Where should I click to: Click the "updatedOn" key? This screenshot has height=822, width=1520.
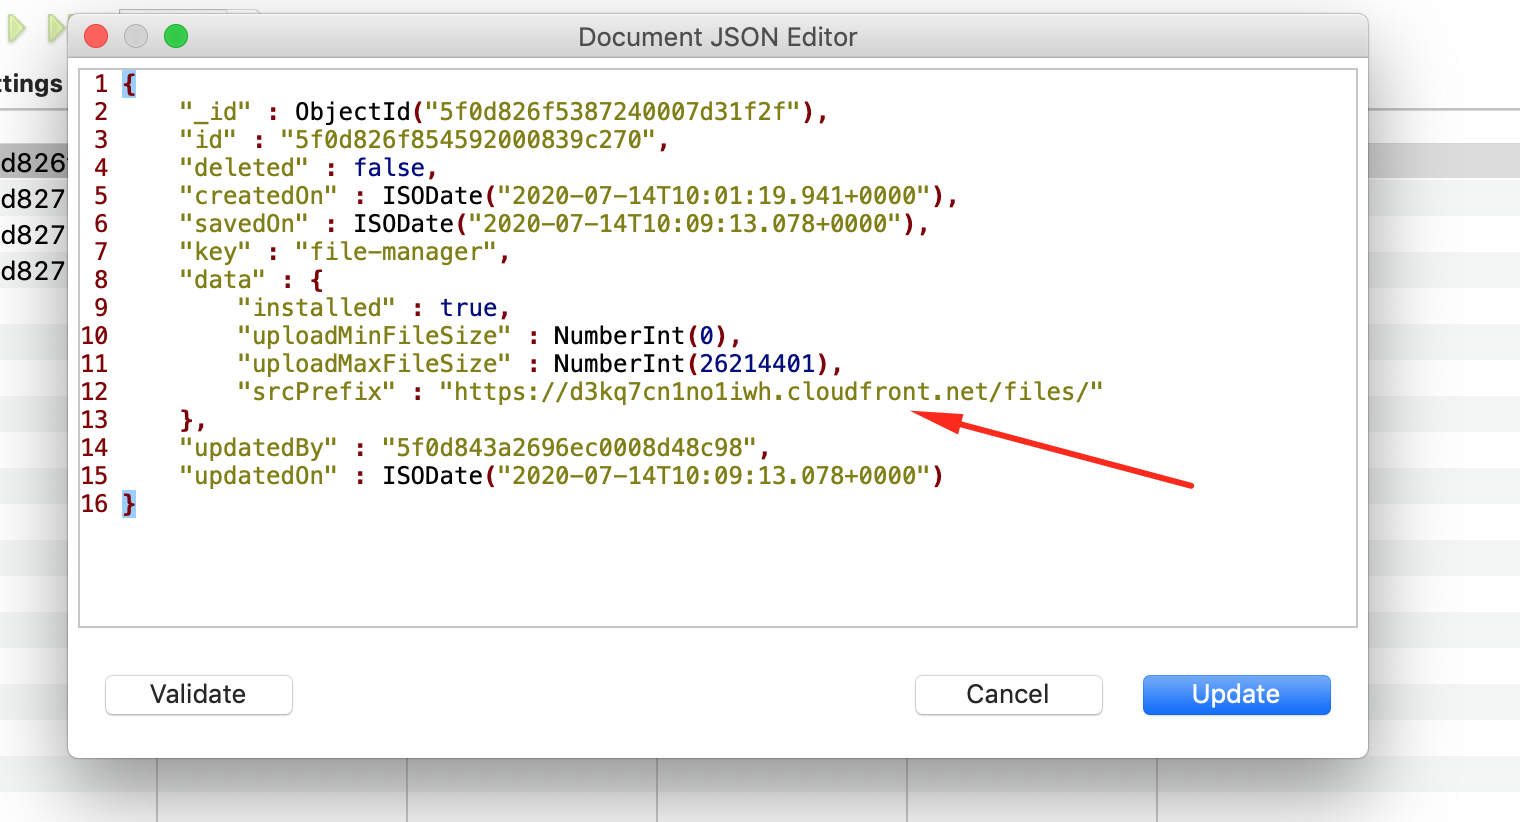coord(258,476)
